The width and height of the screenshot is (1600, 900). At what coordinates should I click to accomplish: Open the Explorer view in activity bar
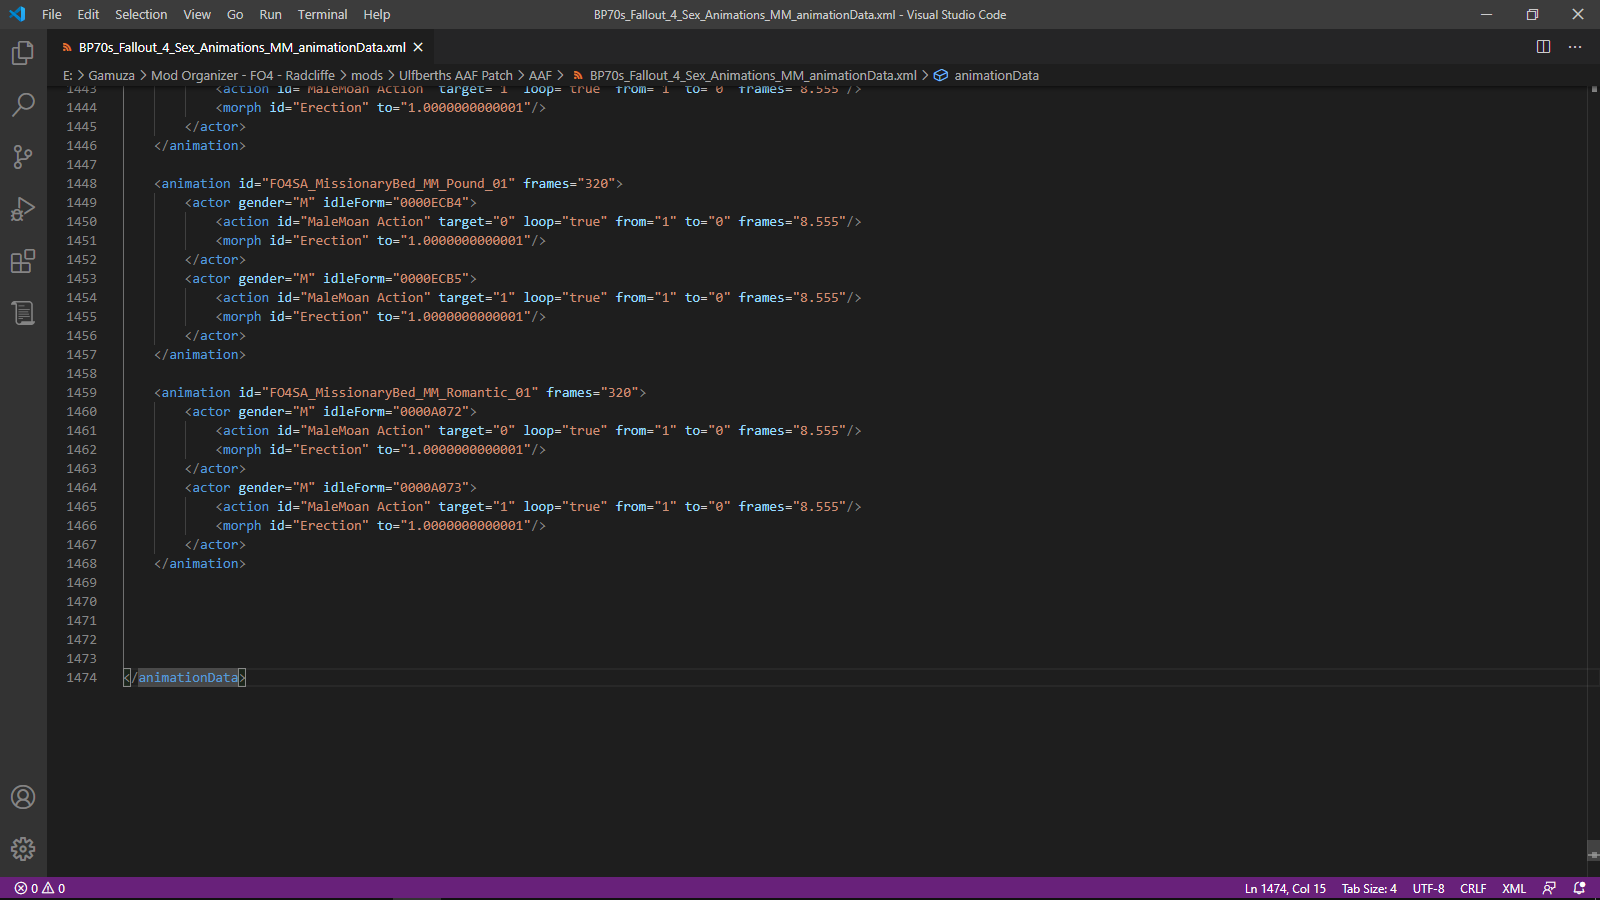coord(23,52)
